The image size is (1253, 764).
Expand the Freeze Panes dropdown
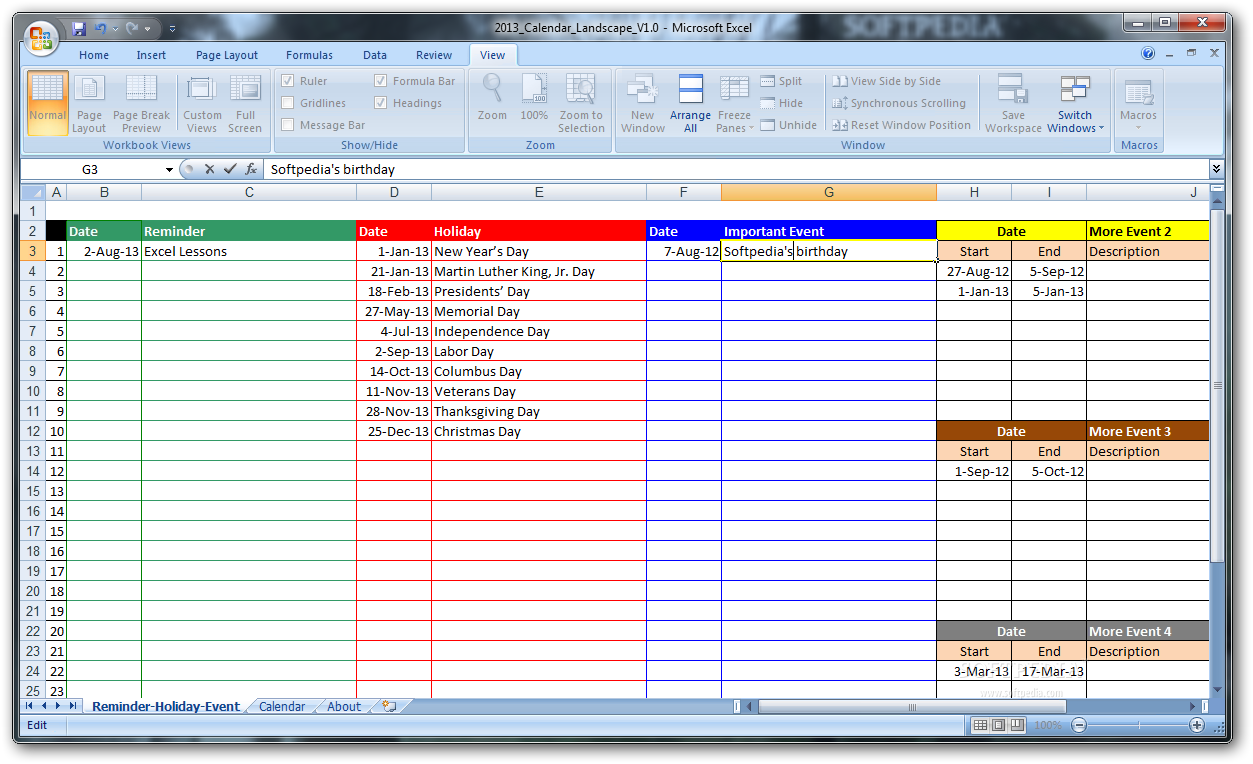coord(735,103)
